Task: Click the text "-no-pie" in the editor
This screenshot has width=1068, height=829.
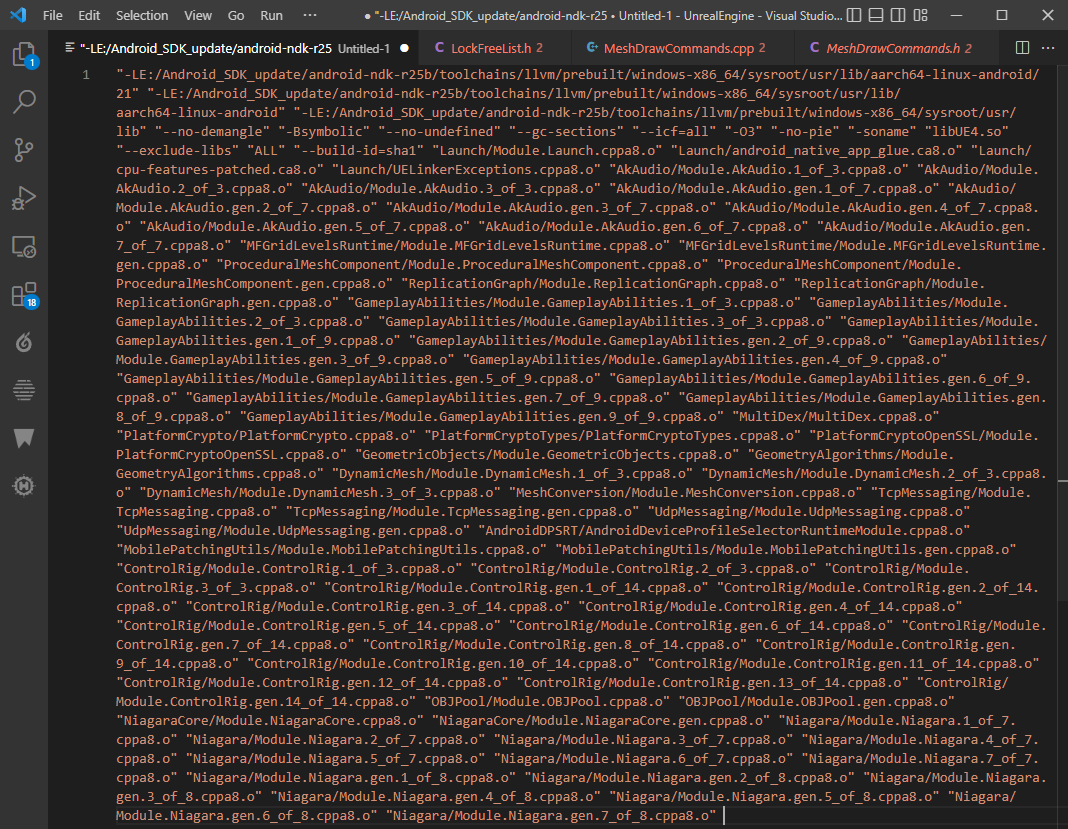Action: coord(809,131)
